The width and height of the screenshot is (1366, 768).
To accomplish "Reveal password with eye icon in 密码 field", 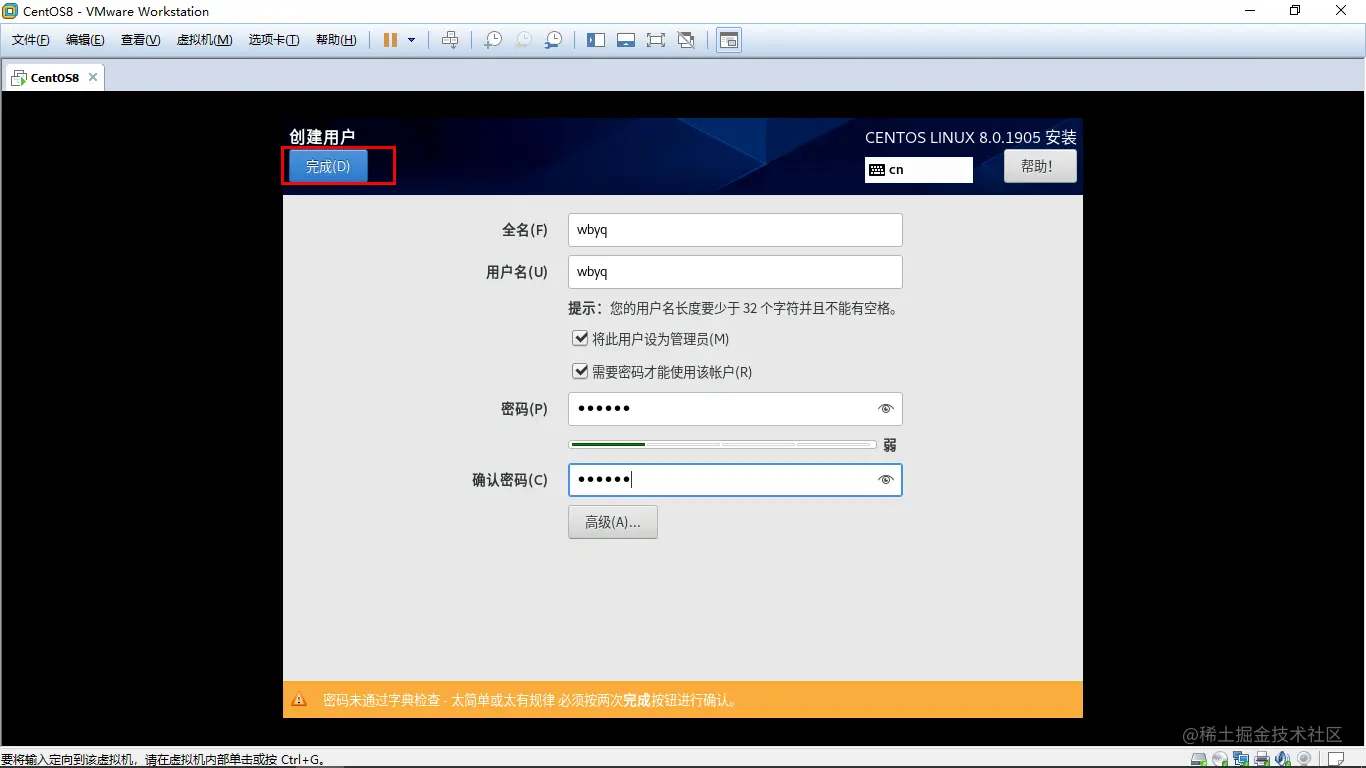I will (x=885, y=409).
